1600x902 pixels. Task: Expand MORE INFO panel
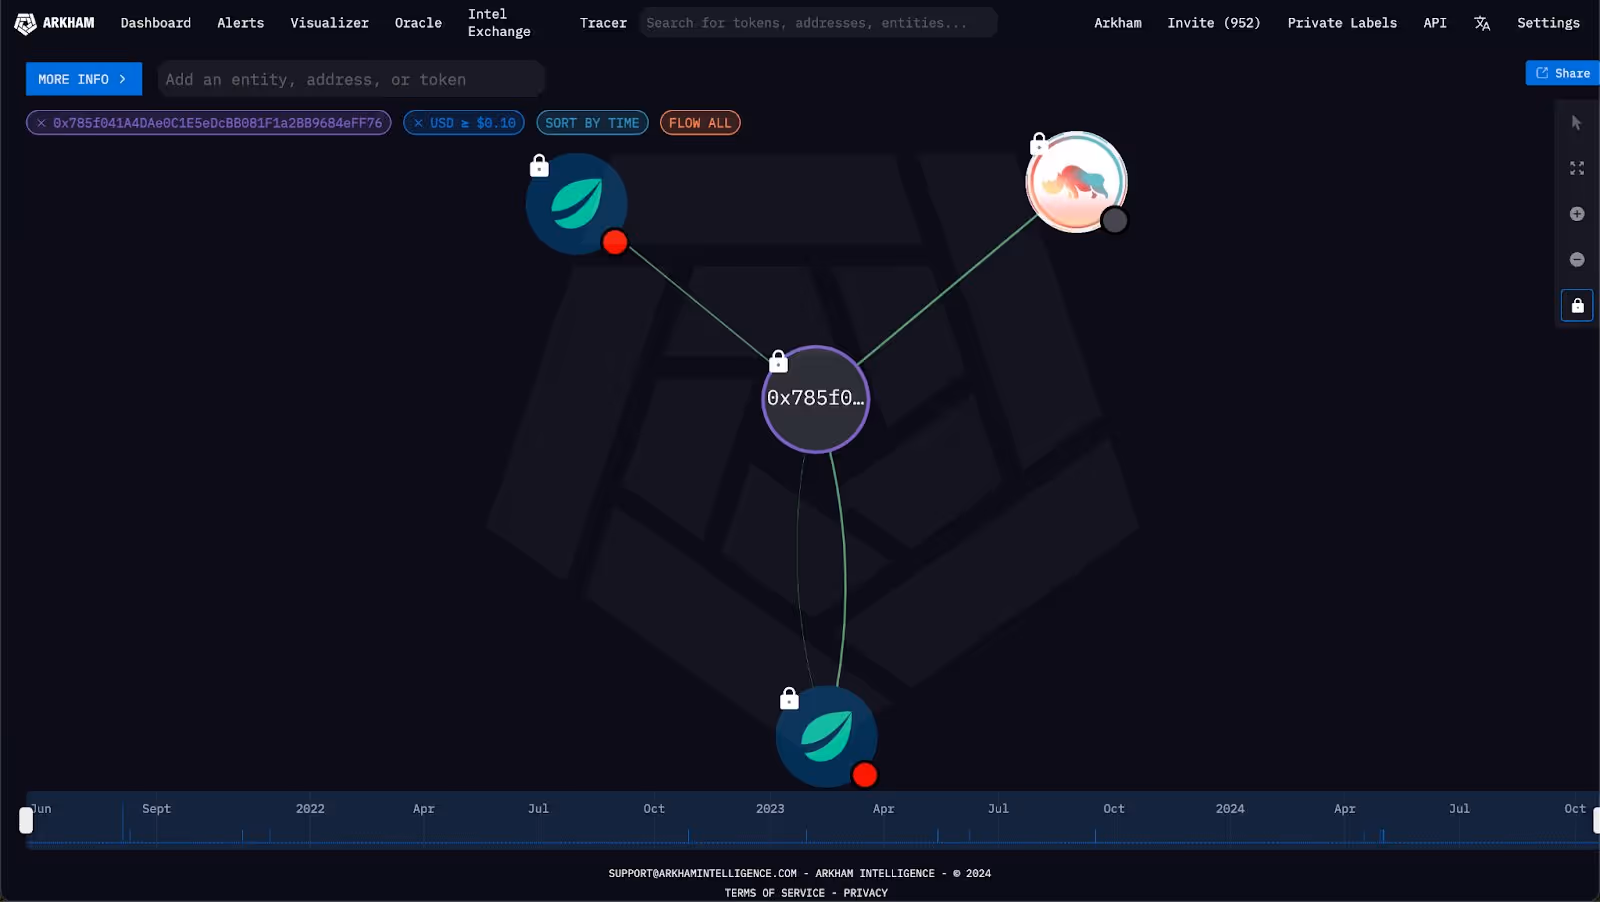point(83,78)
